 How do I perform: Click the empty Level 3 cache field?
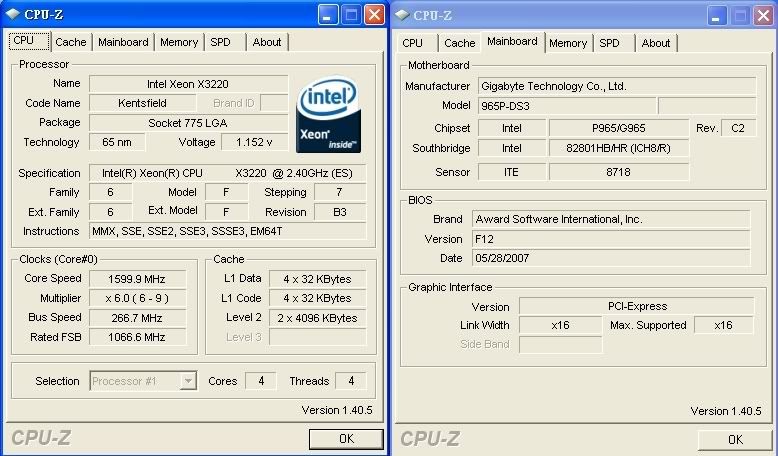click(x=318, y=337)
